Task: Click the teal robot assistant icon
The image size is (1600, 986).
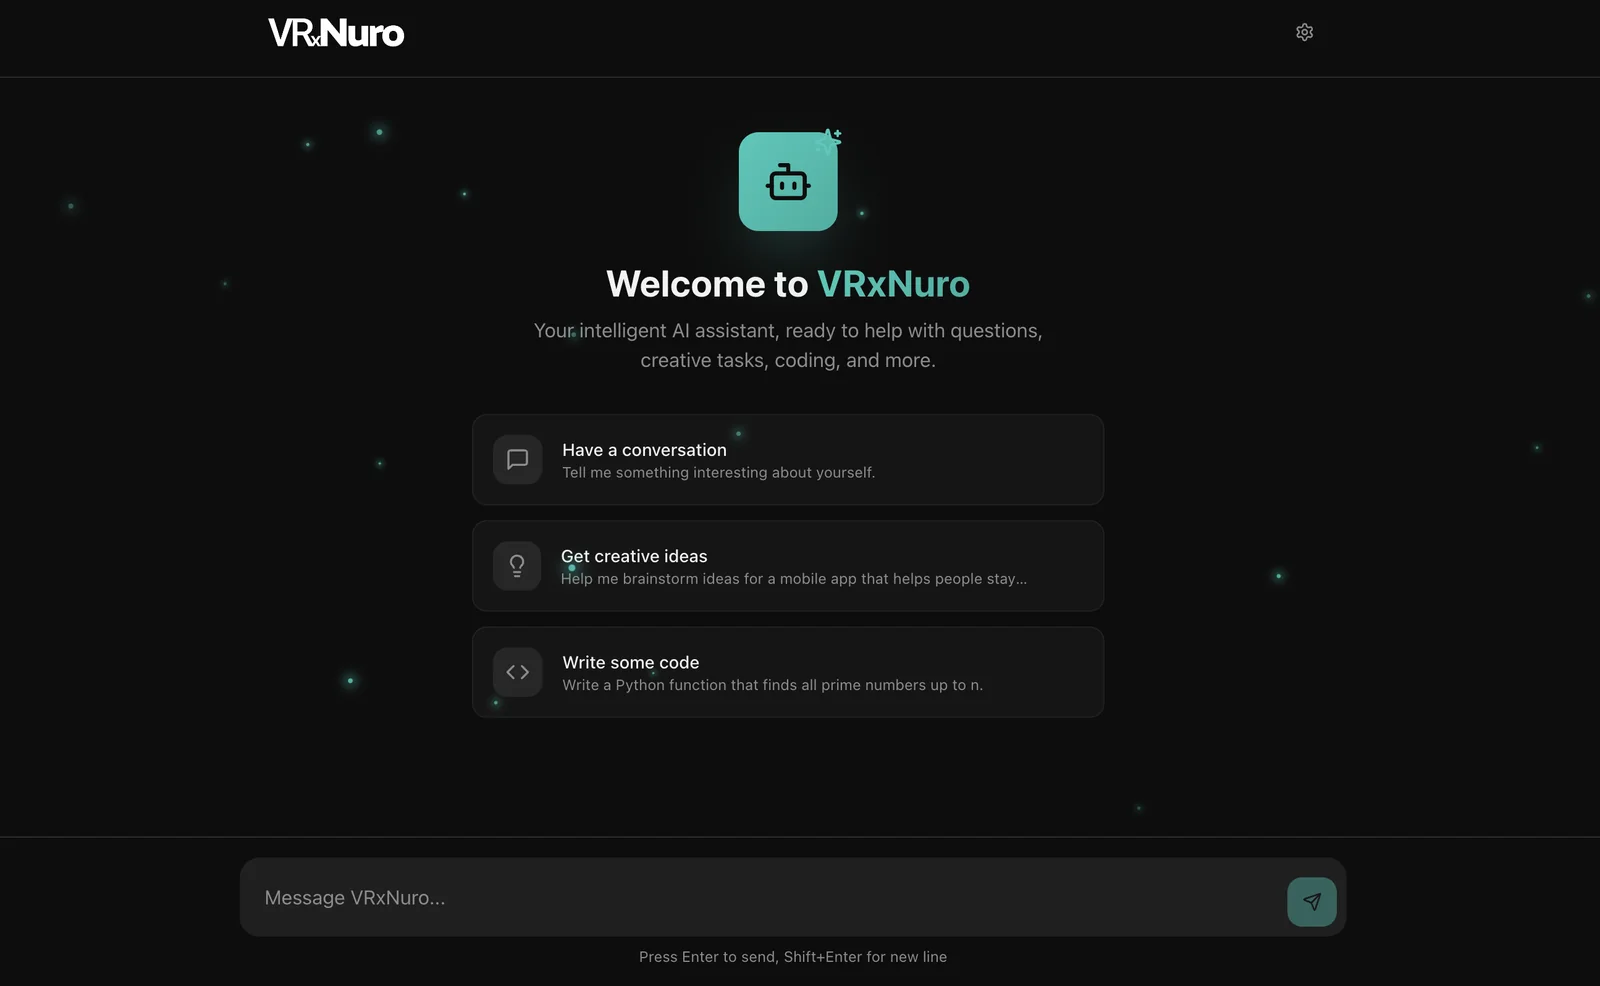Action: tap(788, 182)
